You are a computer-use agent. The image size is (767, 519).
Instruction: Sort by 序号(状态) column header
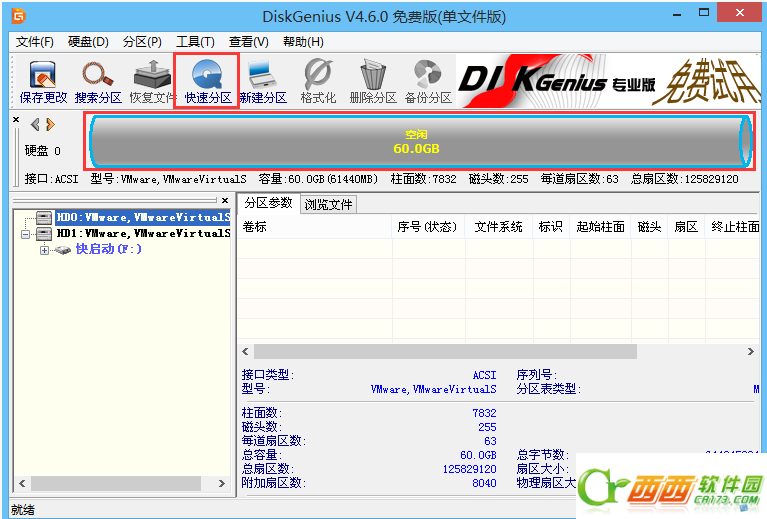point(428,227)
